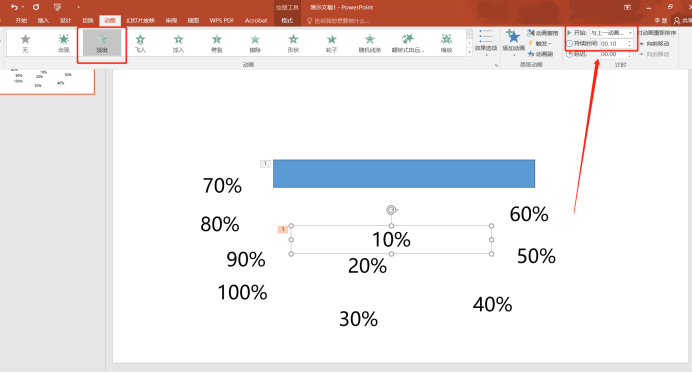Click the 40% text on the slide
The height and width of the screenshot is (373, 692).
493,304
